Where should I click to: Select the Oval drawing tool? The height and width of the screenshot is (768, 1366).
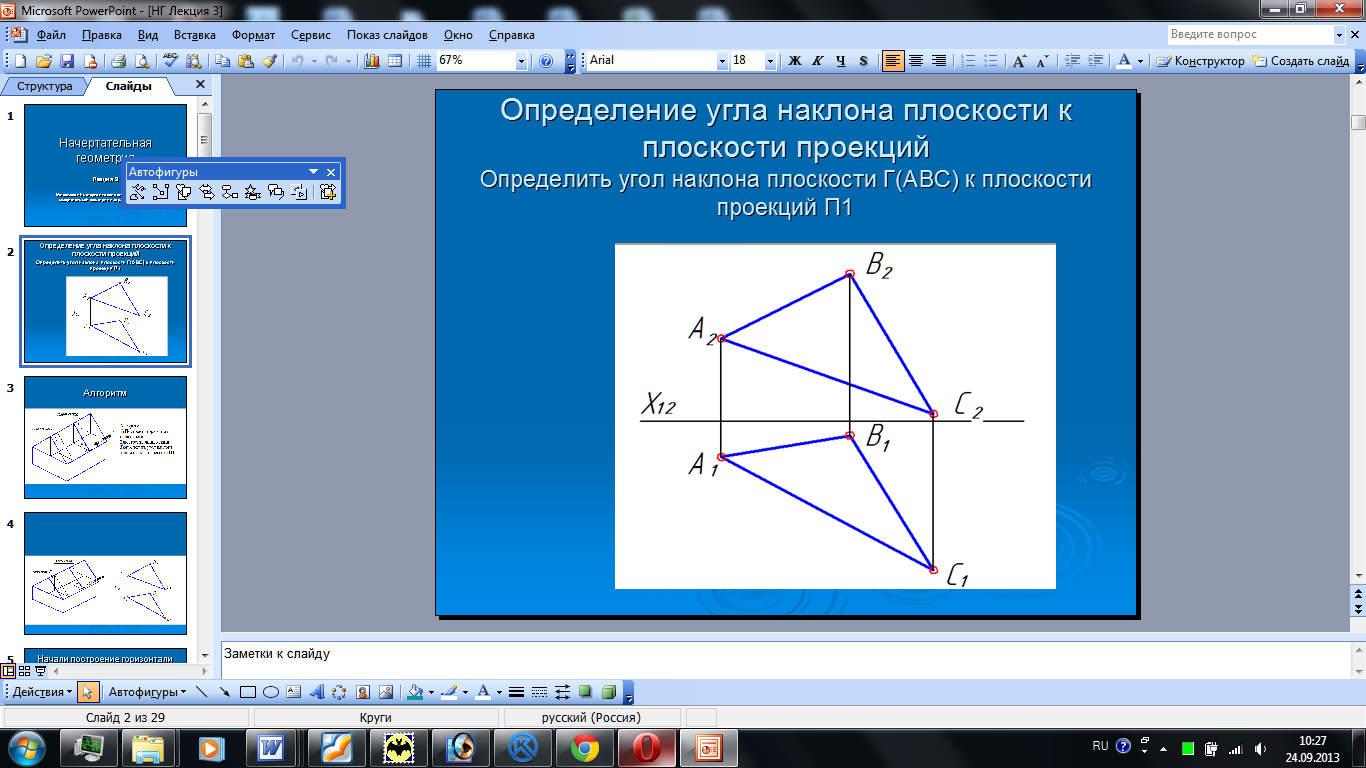click(270, 692)
